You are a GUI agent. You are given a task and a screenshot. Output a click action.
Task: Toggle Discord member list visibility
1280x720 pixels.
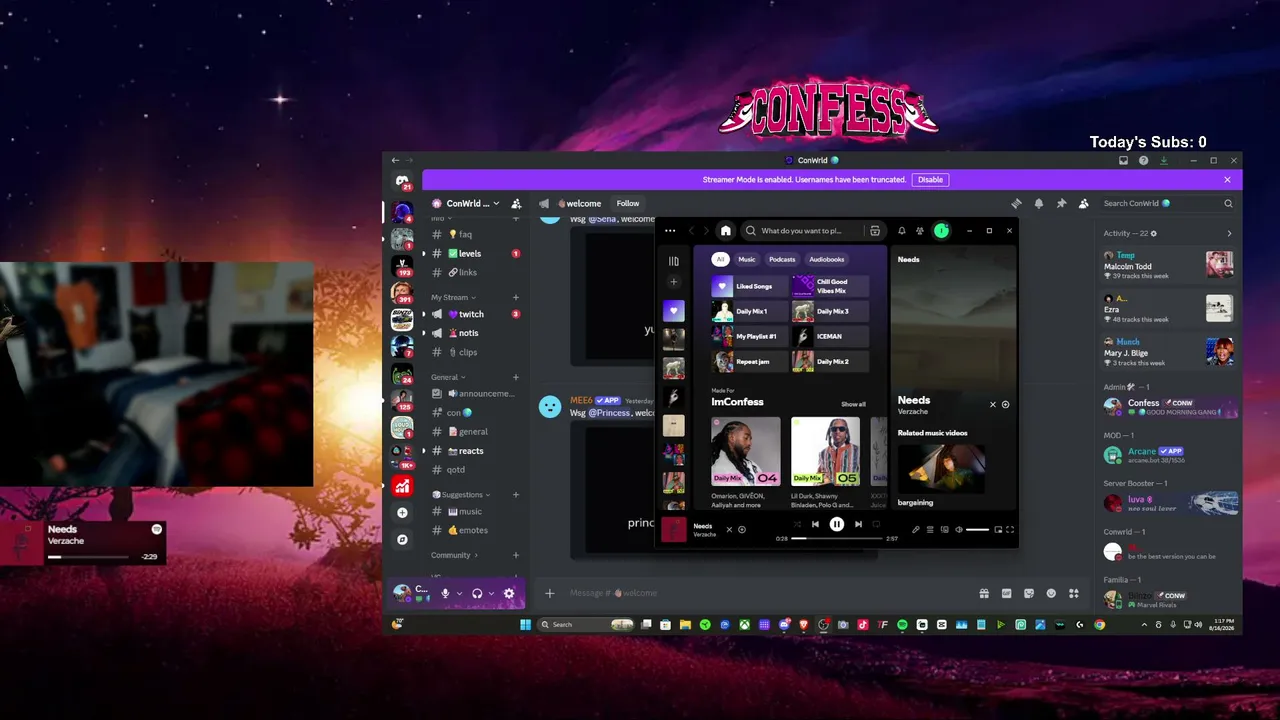[1083, 203]
